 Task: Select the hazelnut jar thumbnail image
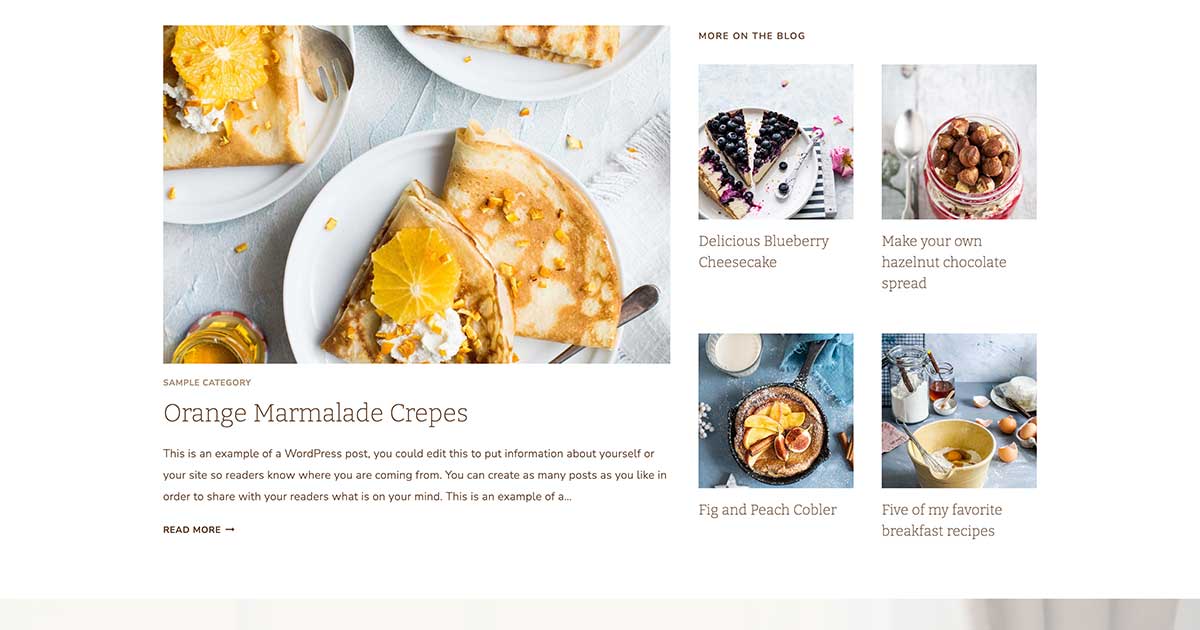click(x=959, y=142)
